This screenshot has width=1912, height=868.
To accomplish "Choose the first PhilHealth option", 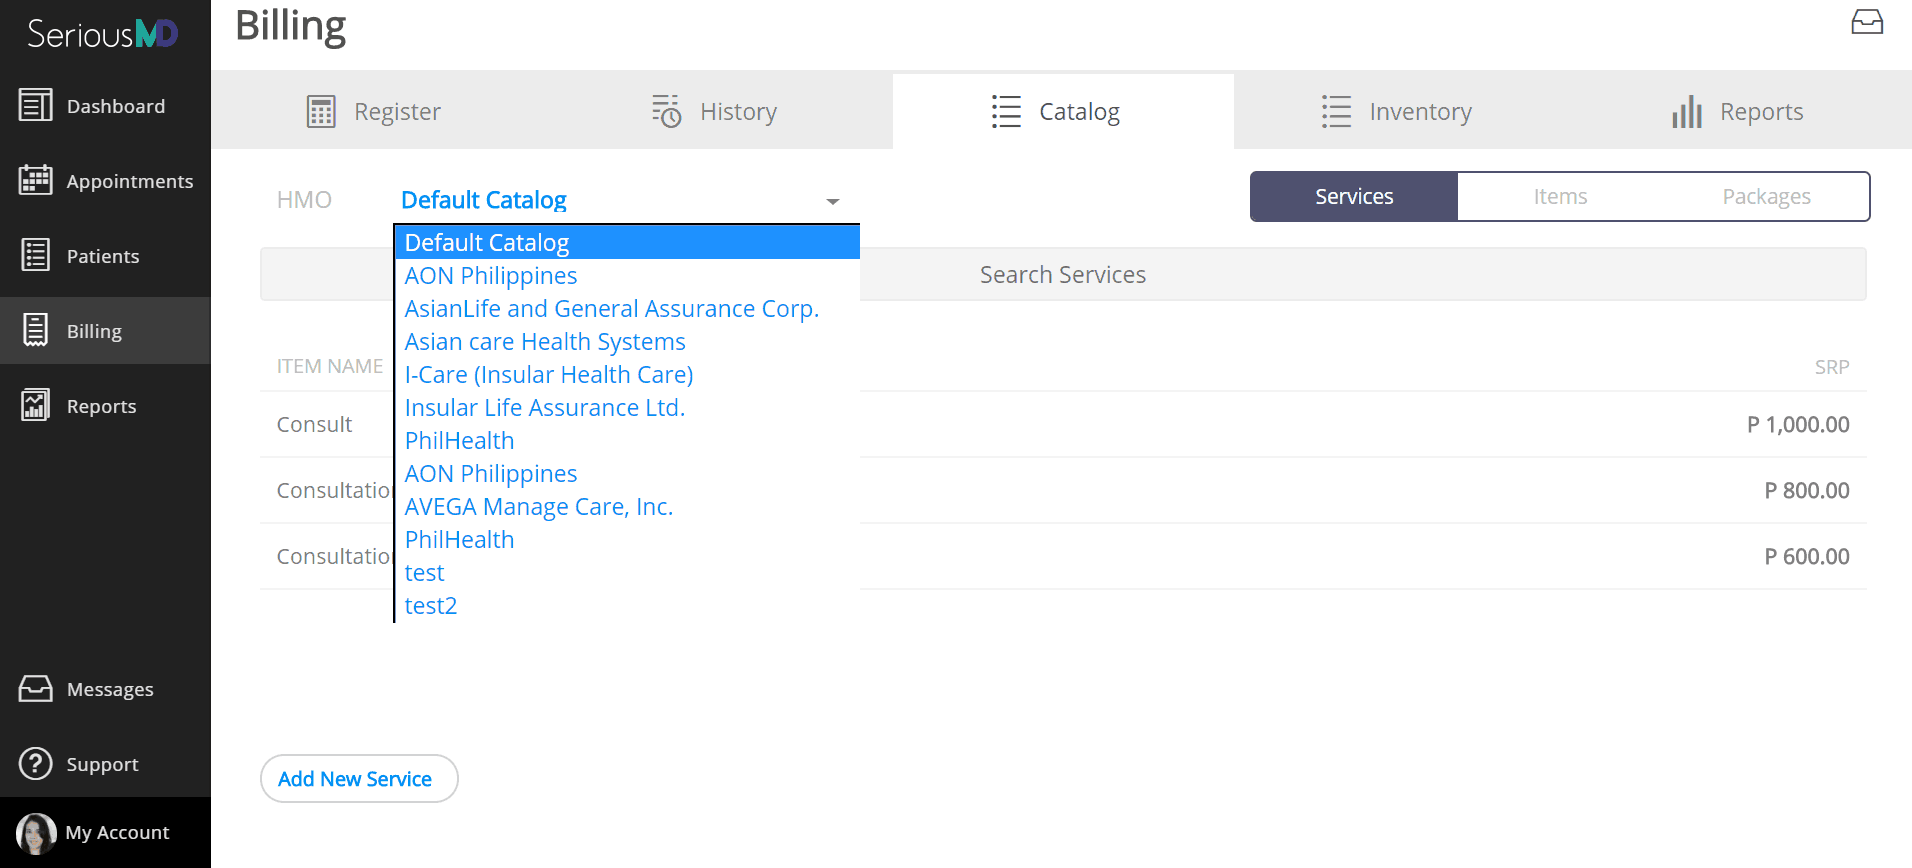I will [627, 440].
